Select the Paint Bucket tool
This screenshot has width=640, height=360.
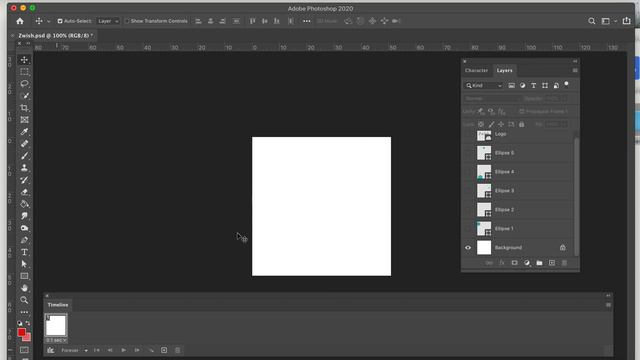[24, 204]
